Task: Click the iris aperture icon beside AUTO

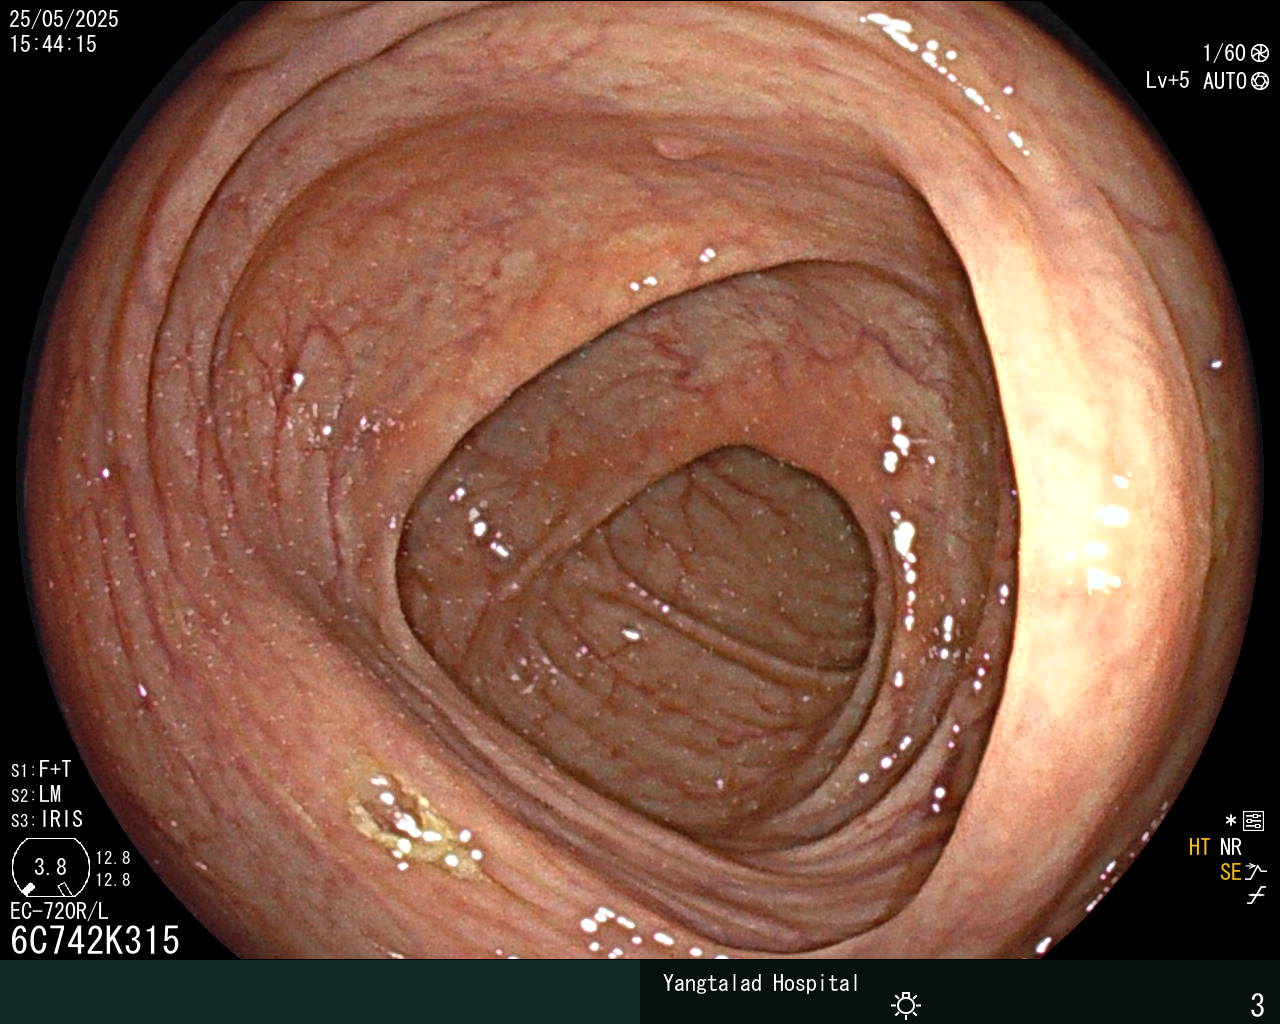Action: click(1259, 81)
